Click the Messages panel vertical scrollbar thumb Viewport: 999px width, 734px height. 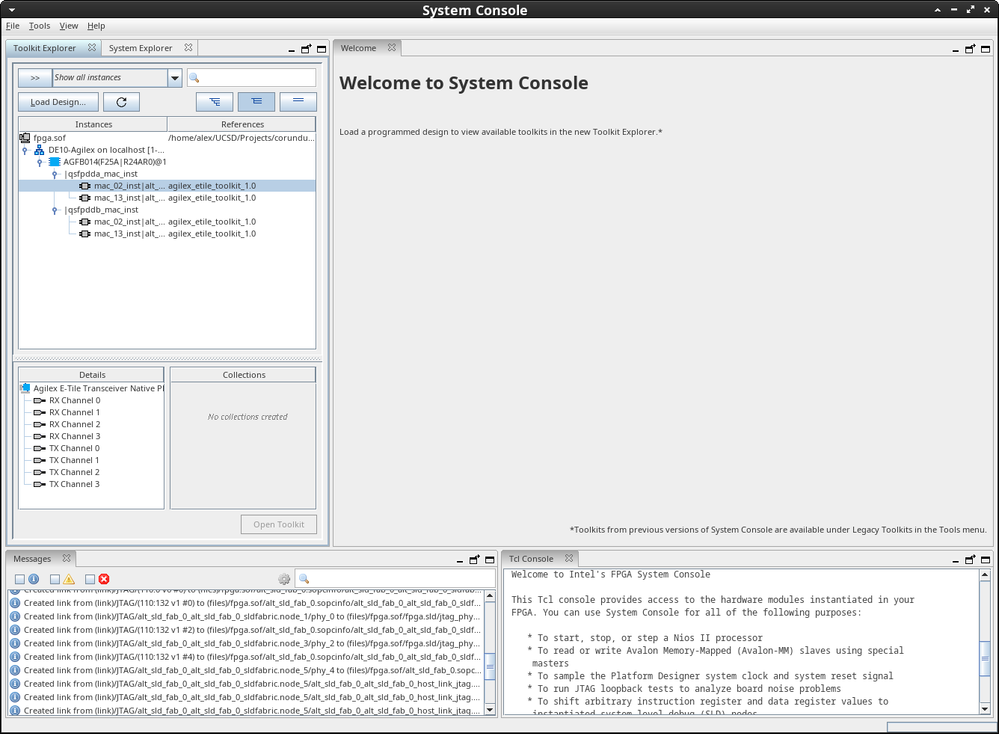click(490, 665)
